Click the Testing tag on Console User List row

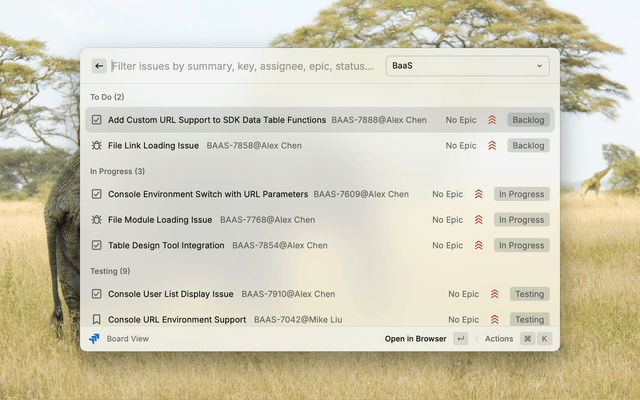pyautogui.click(x=529, y=294)
